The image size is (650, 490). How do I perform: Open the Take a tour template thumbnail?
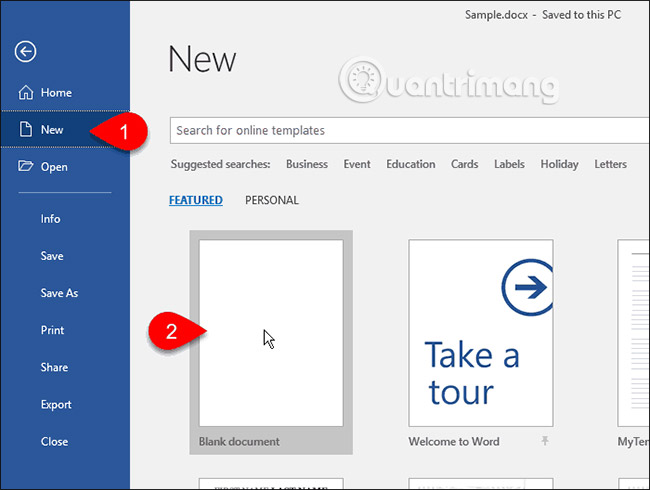pos(481,333)
